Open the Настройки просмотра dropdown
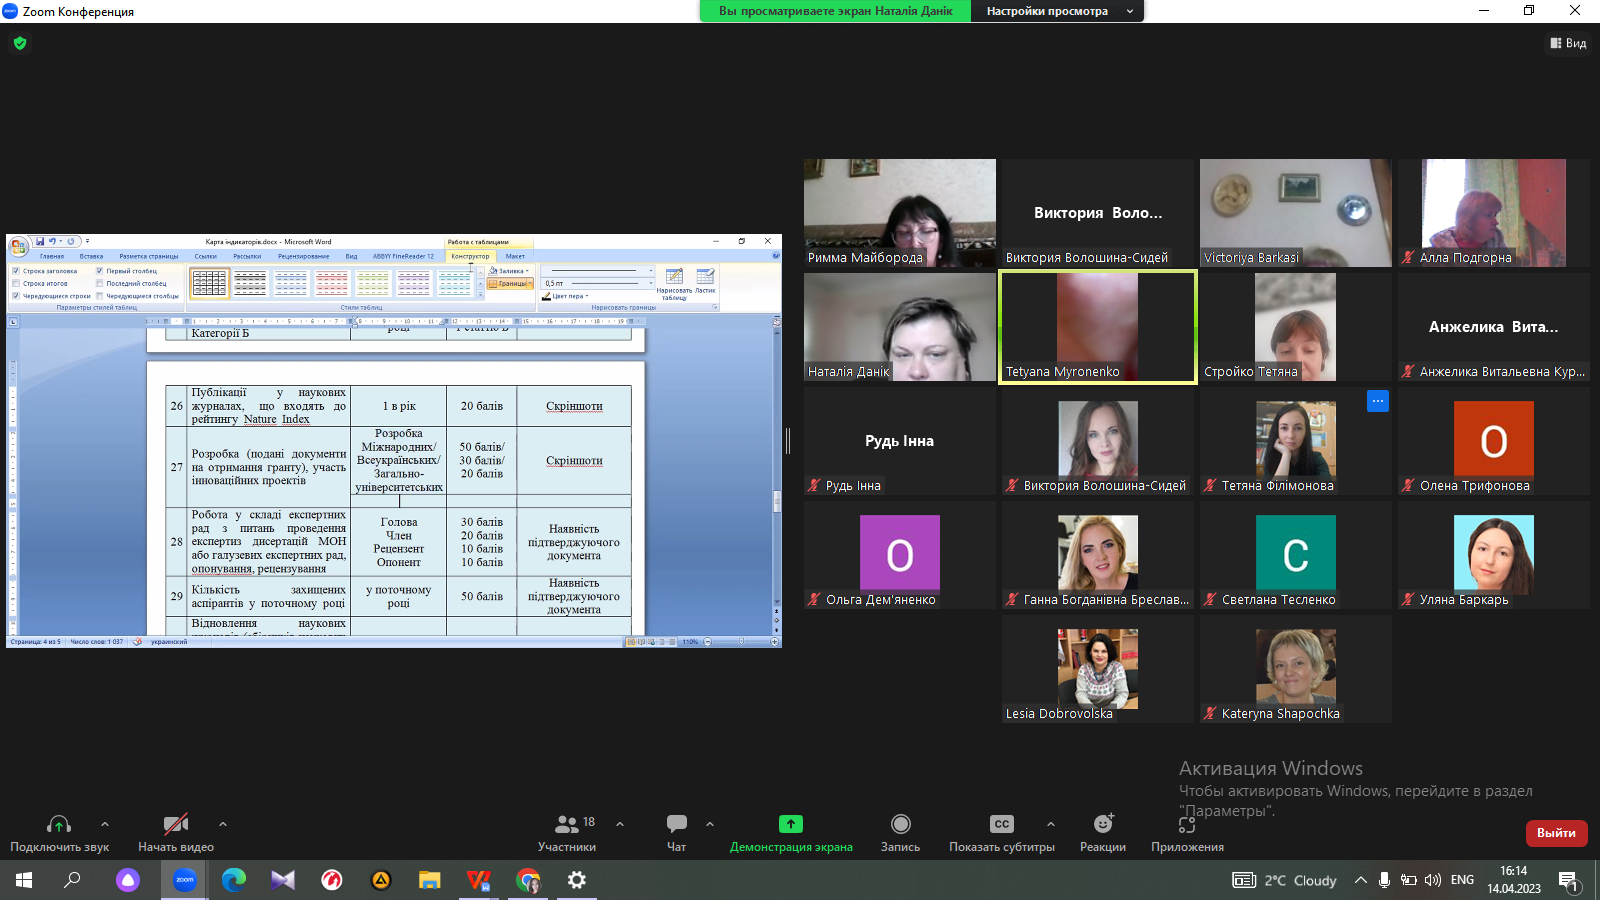The width and height of the screenshot is (1600, 900). pos(1057,11)
